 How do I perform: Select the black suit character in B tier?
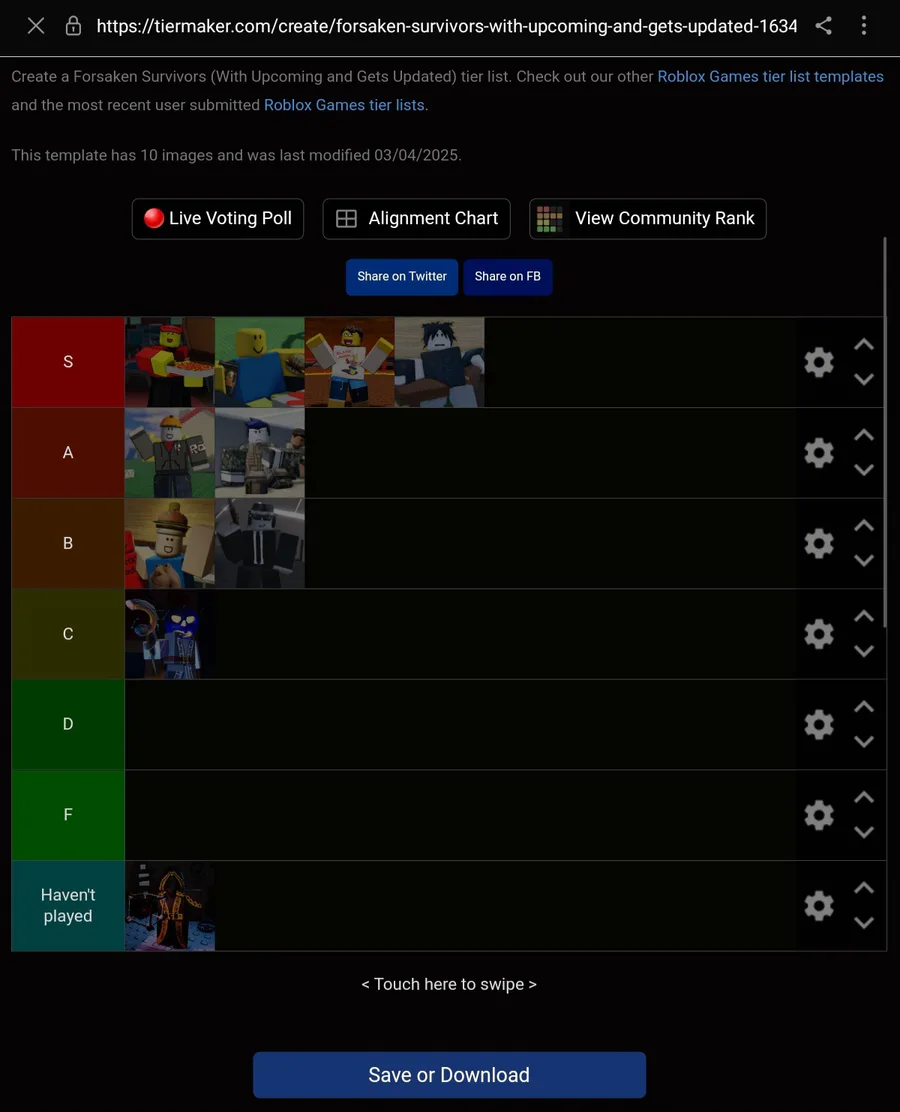[260, 543]
